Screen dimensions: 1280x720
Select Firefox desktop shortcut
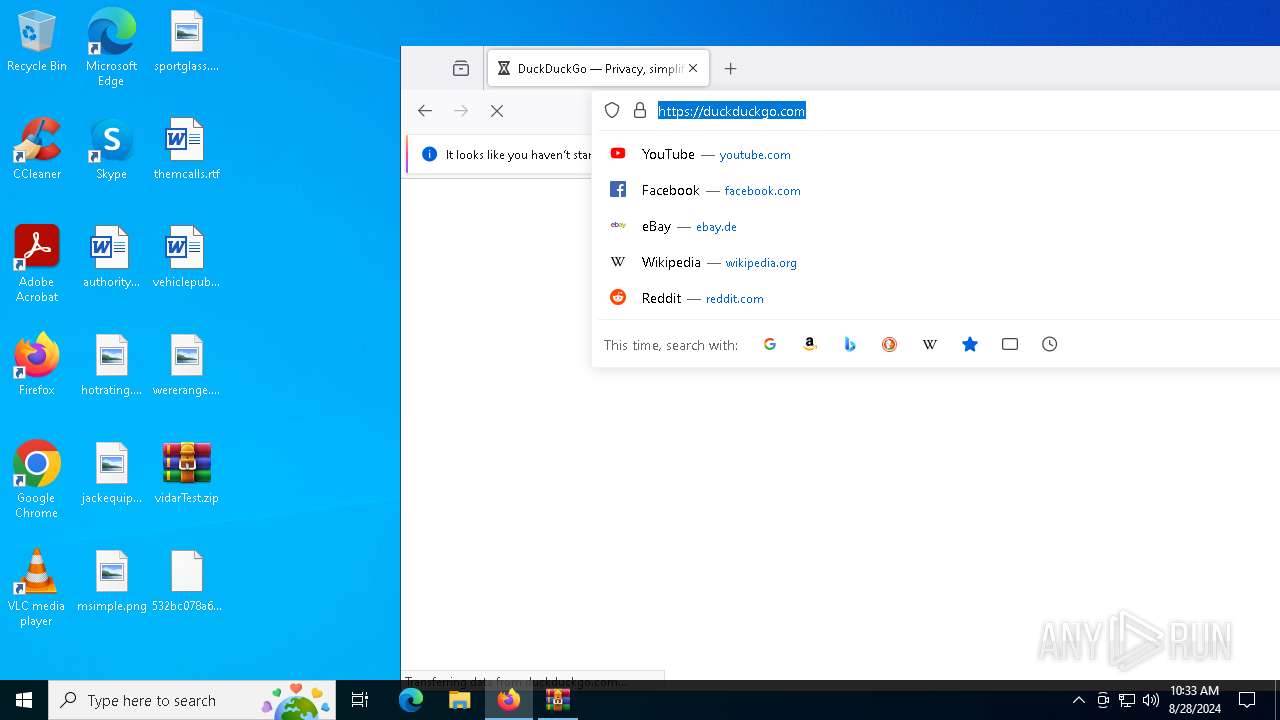pos(37,366)
